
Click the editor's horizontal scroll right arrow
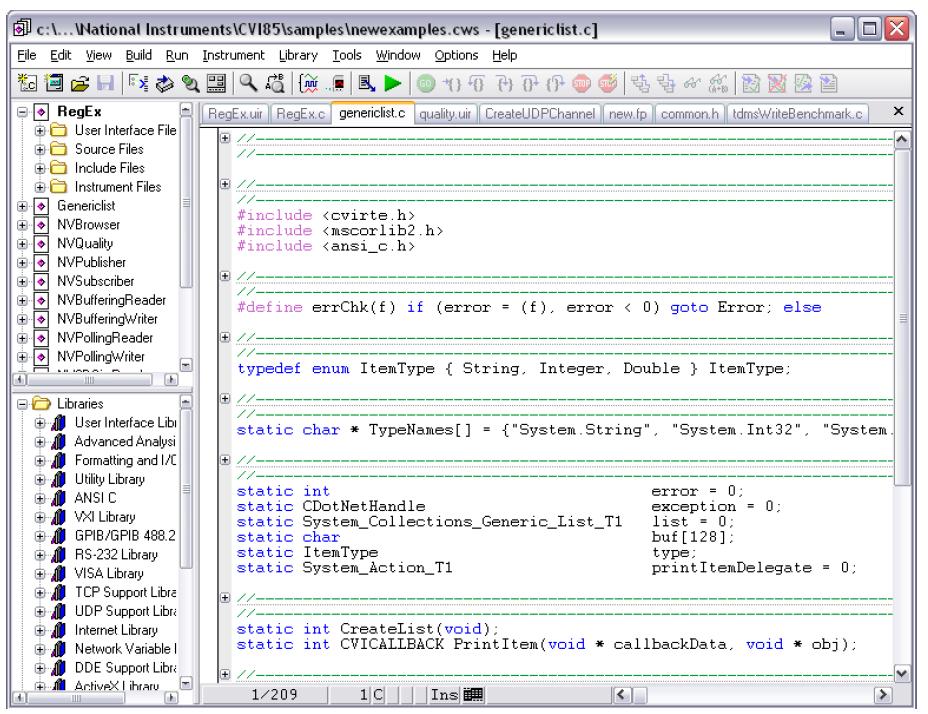click(x=882, y=694)
